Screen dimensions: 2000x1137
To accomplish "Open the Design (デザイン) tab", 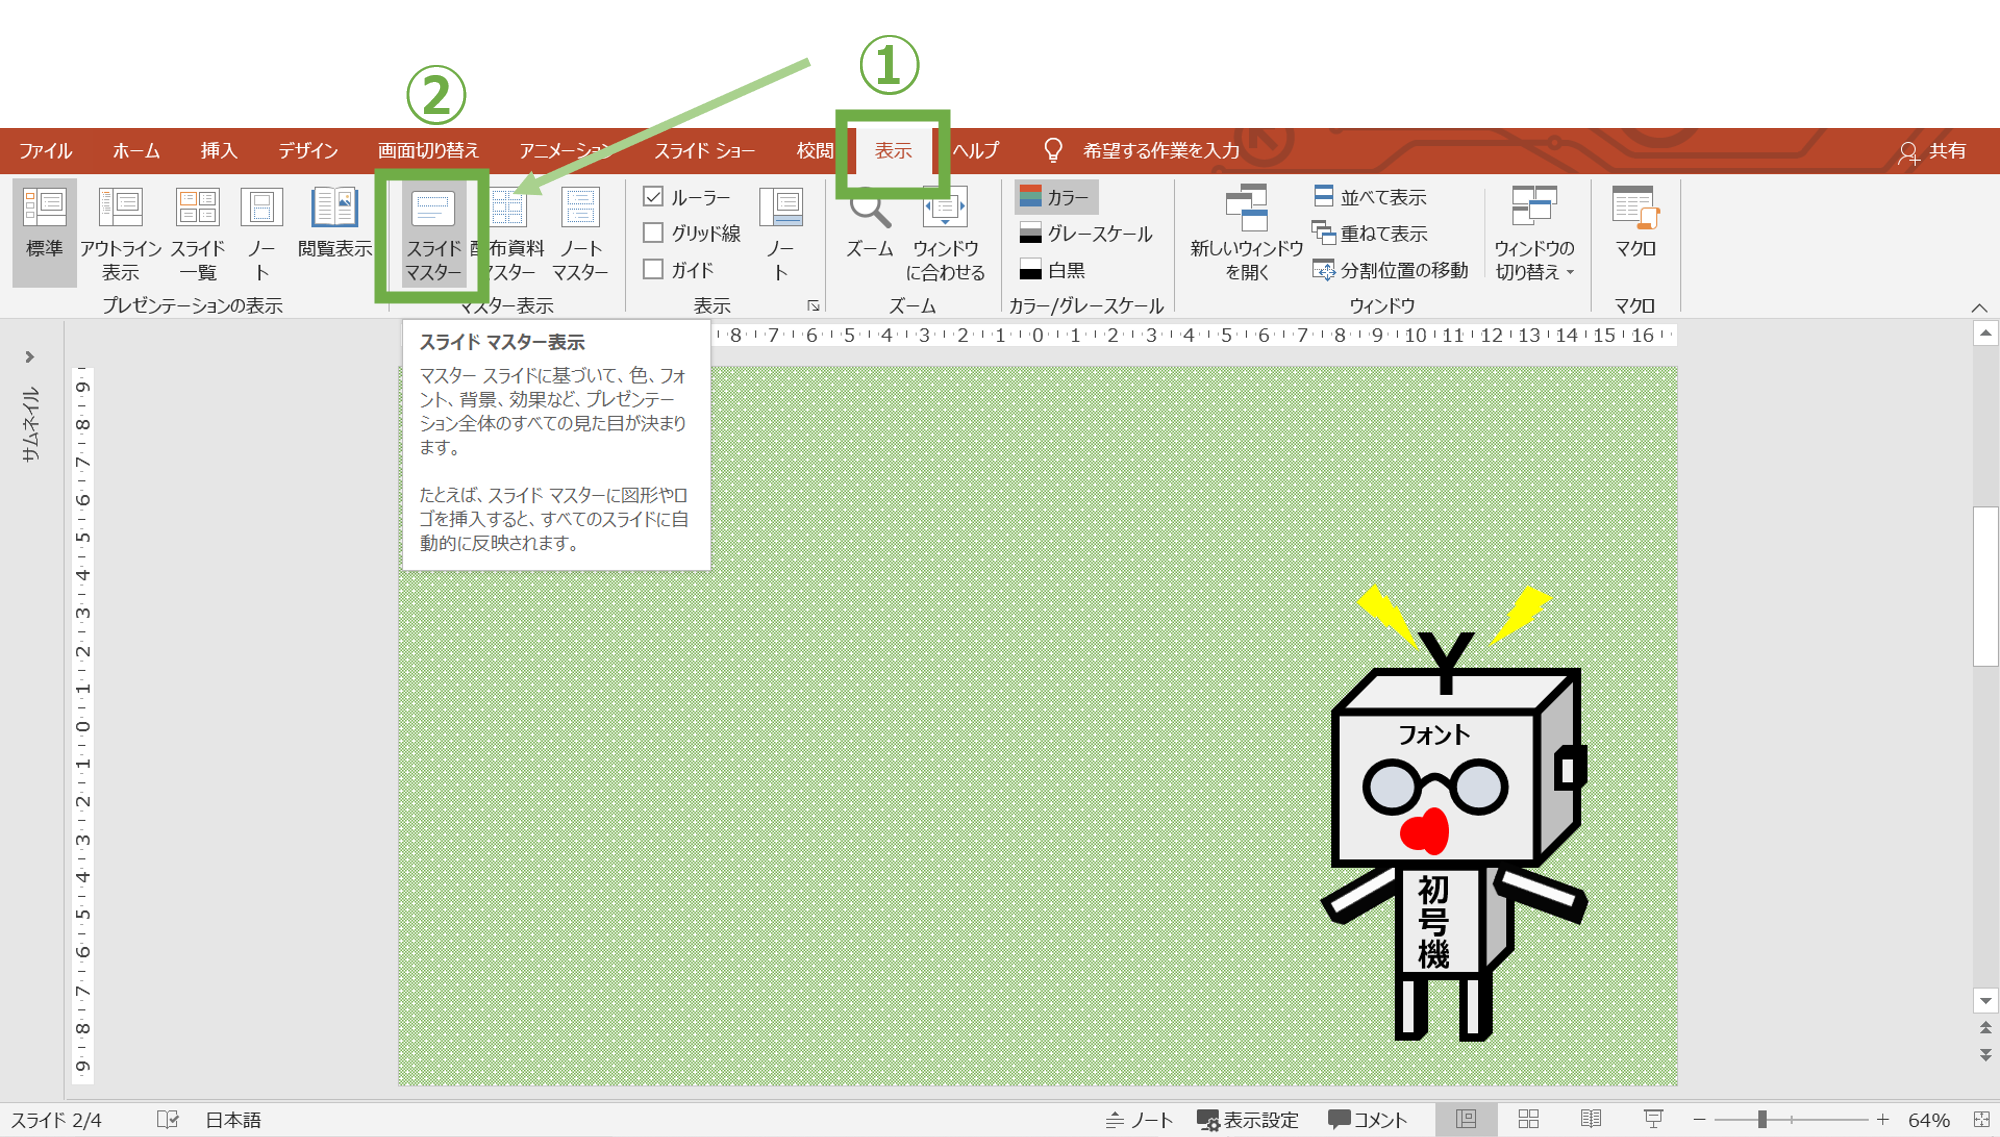I will 307,151.
